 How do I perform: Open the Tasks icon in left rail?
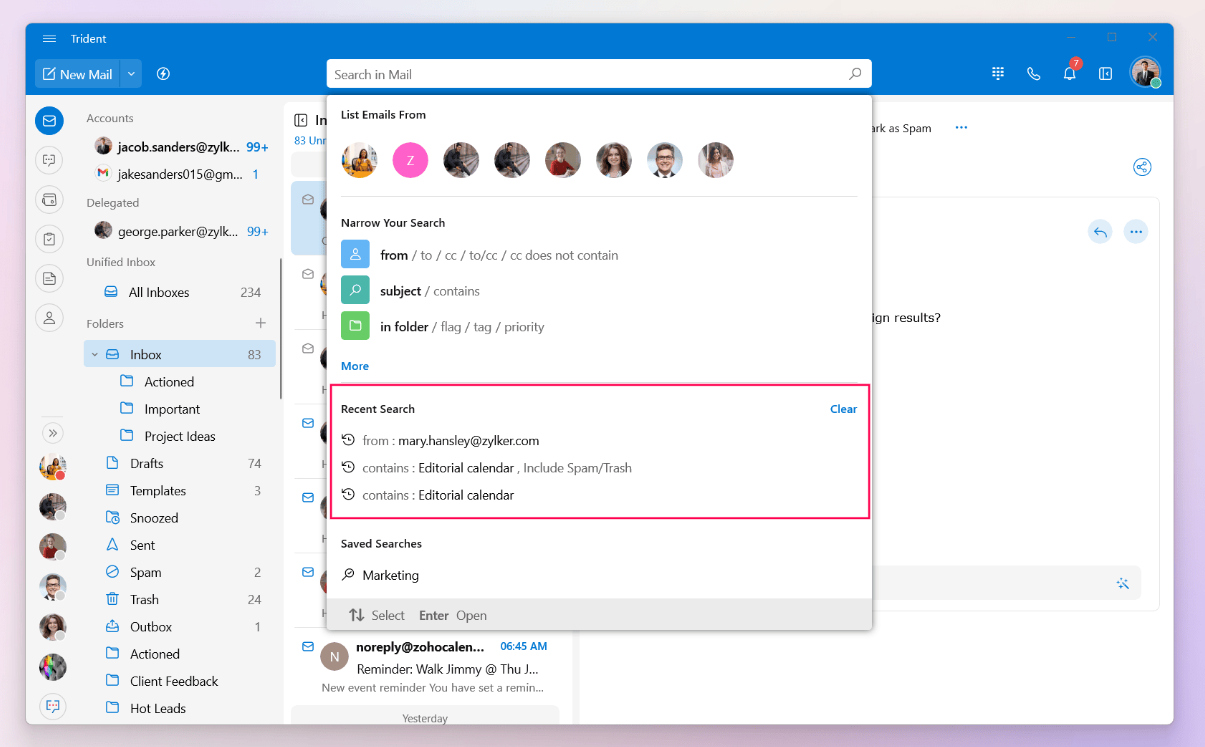tap(49, 238)
